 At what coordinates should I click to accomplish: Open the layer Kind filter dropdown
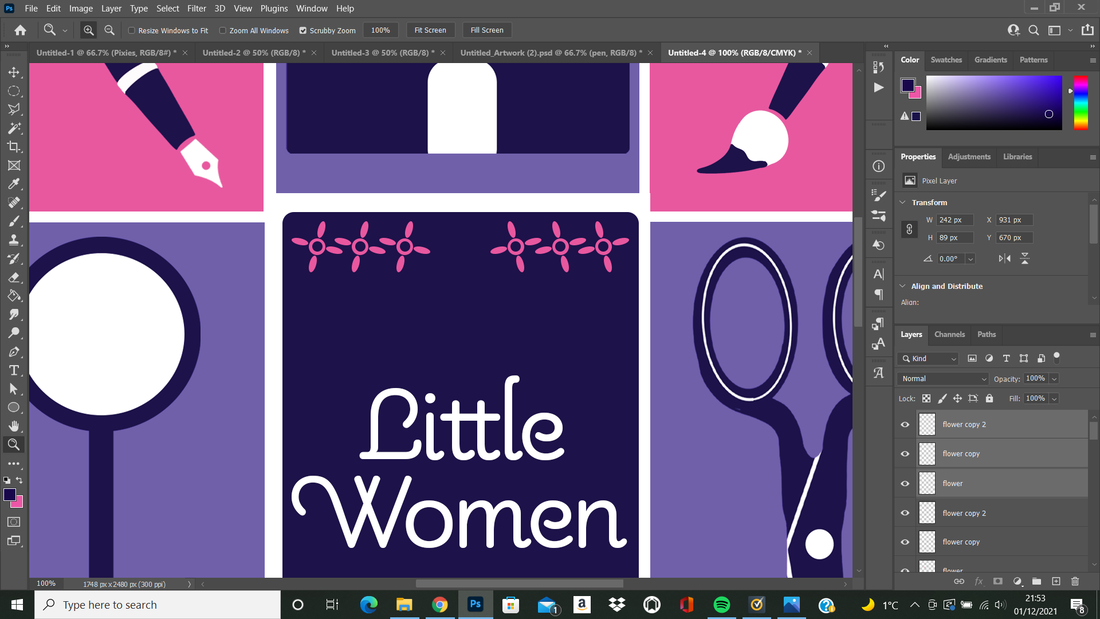pyautogui.click(x=930, y=359)
